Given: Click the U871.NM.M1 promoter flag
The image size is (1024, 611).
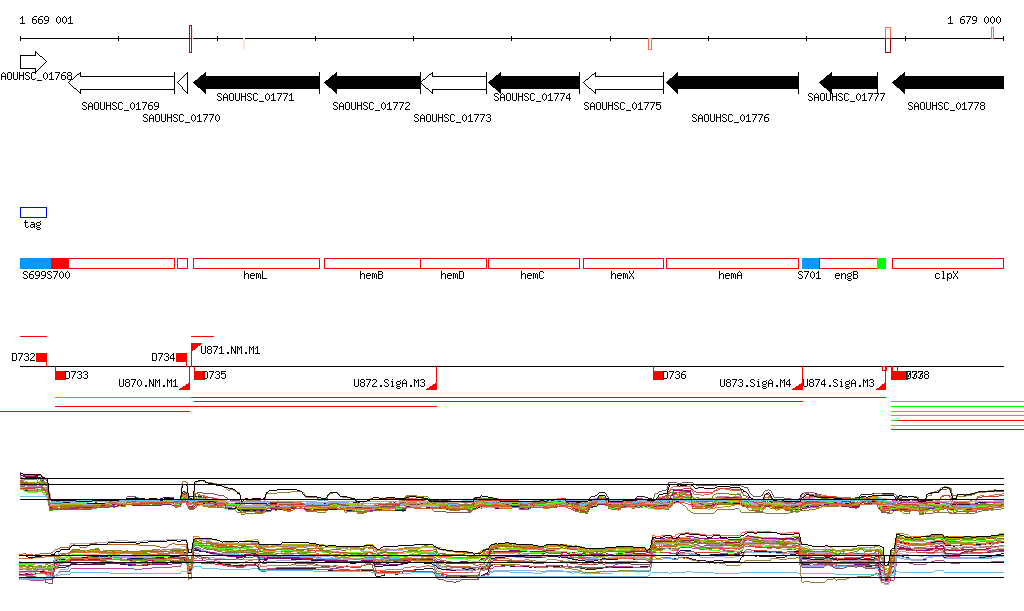Looking at the screenshot, I should 196,347.
